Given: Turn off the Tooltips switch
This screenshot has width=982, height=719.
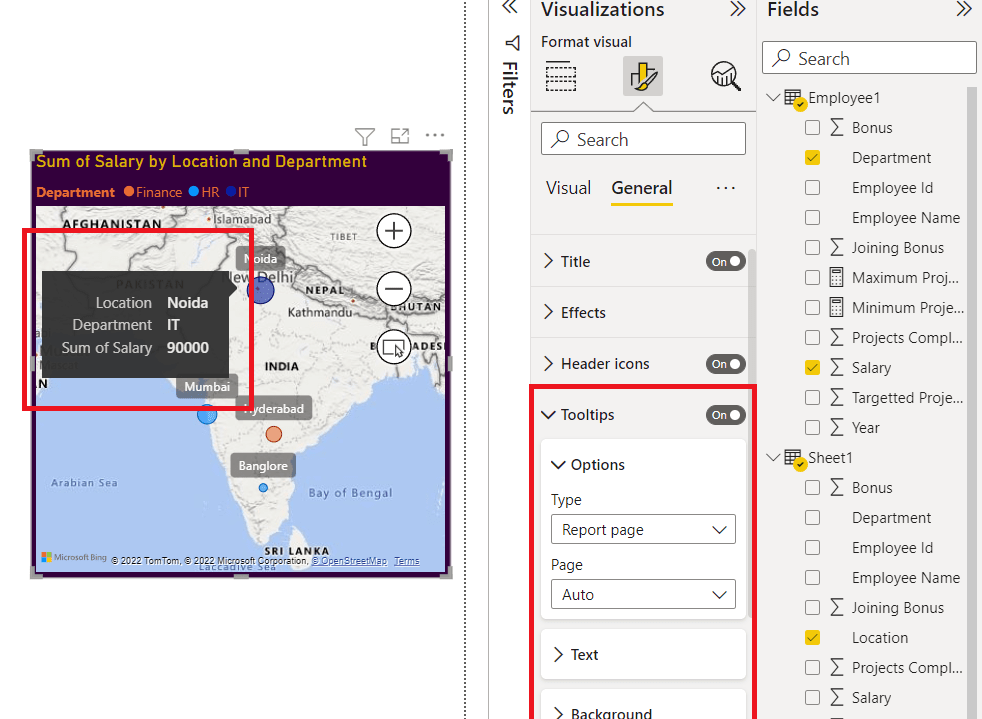Looking at the screenshot, I should pos(725,415).
